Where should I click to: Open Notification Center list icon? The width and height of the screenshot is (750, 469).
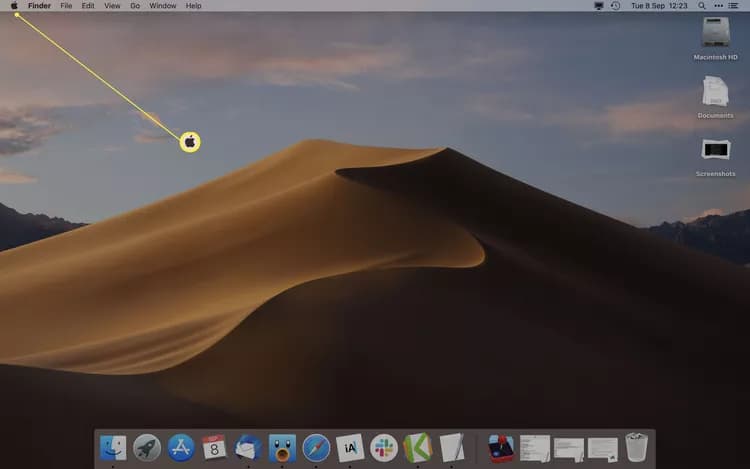coord(733,6)
